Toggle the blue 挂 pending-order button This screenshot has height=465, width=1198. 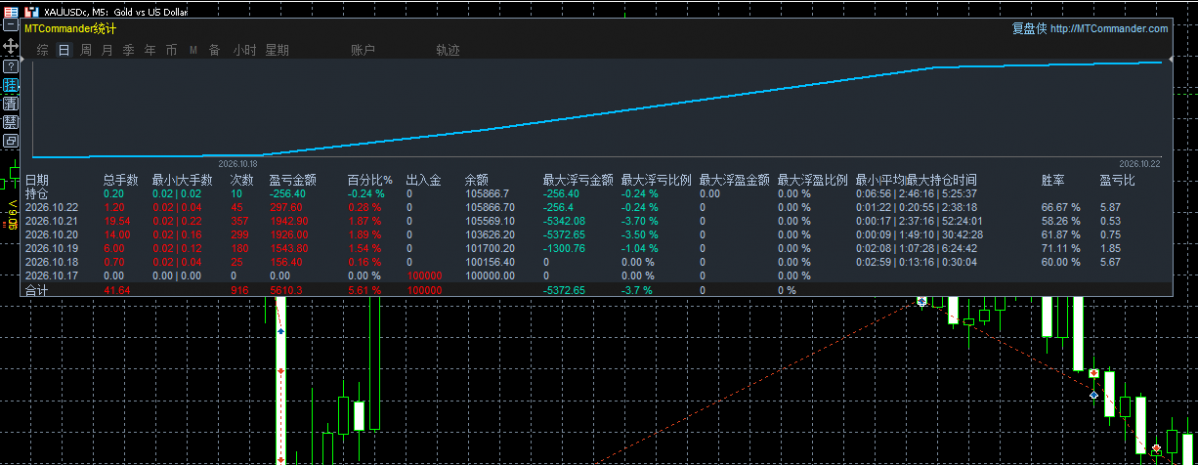click(x=11, y=85)
